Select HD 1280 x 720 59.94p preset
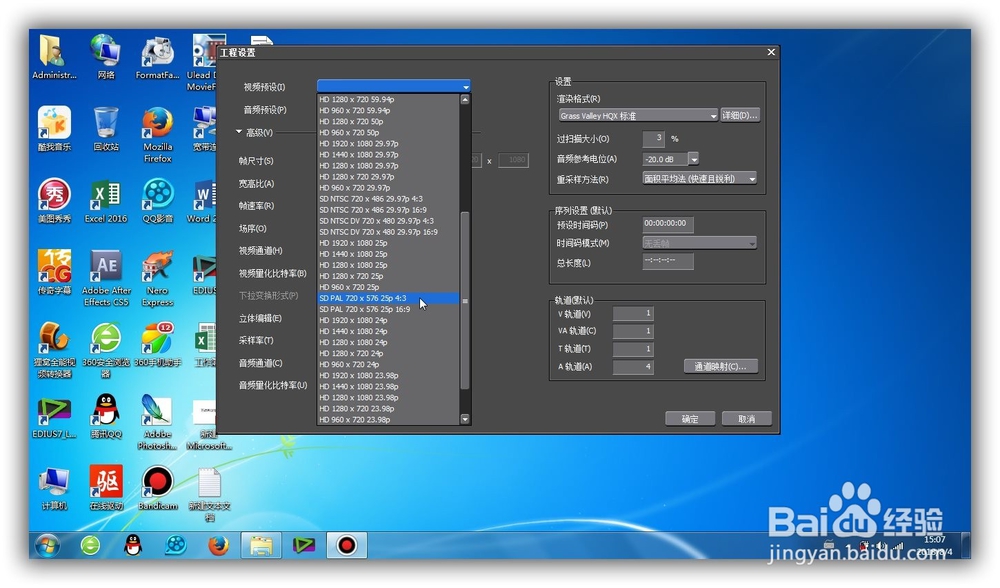Viewport: 1000px width, 588px height. 388,99
